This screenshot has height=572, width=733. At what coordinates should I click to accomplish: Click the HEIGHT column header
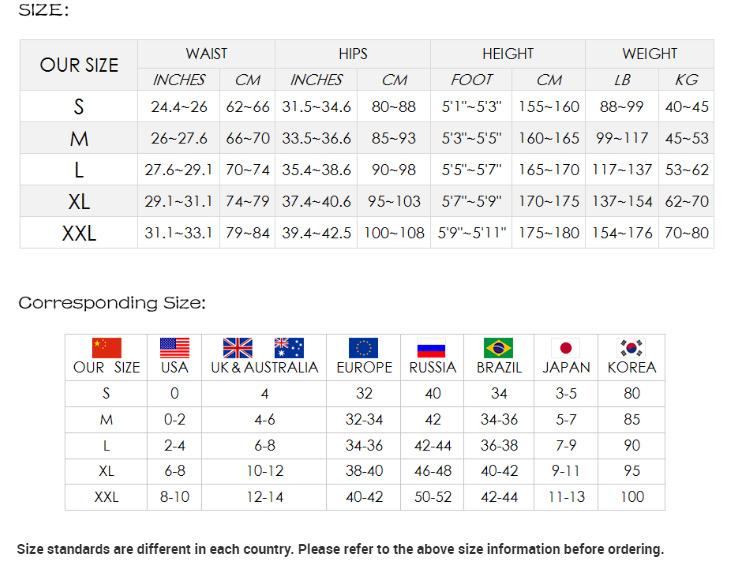[508, 54]
